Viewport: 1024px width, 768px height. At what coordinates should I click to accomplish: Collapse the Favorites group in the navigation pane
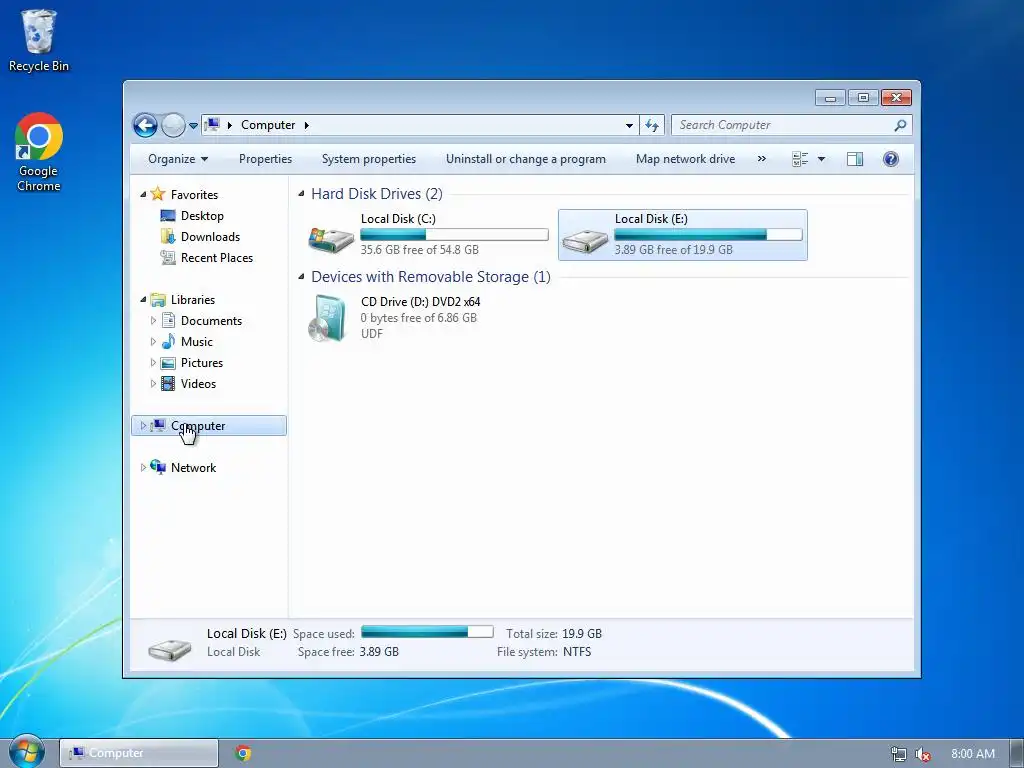143,195
